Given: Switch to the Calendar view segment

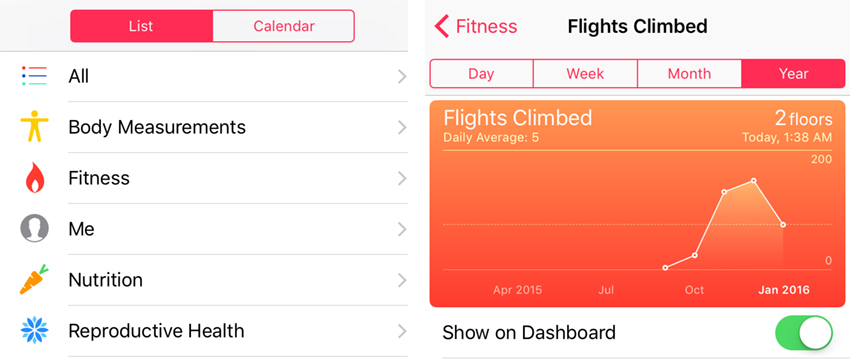Looking at the screenshot, I should pyautogui.click(x=284, y=26).
